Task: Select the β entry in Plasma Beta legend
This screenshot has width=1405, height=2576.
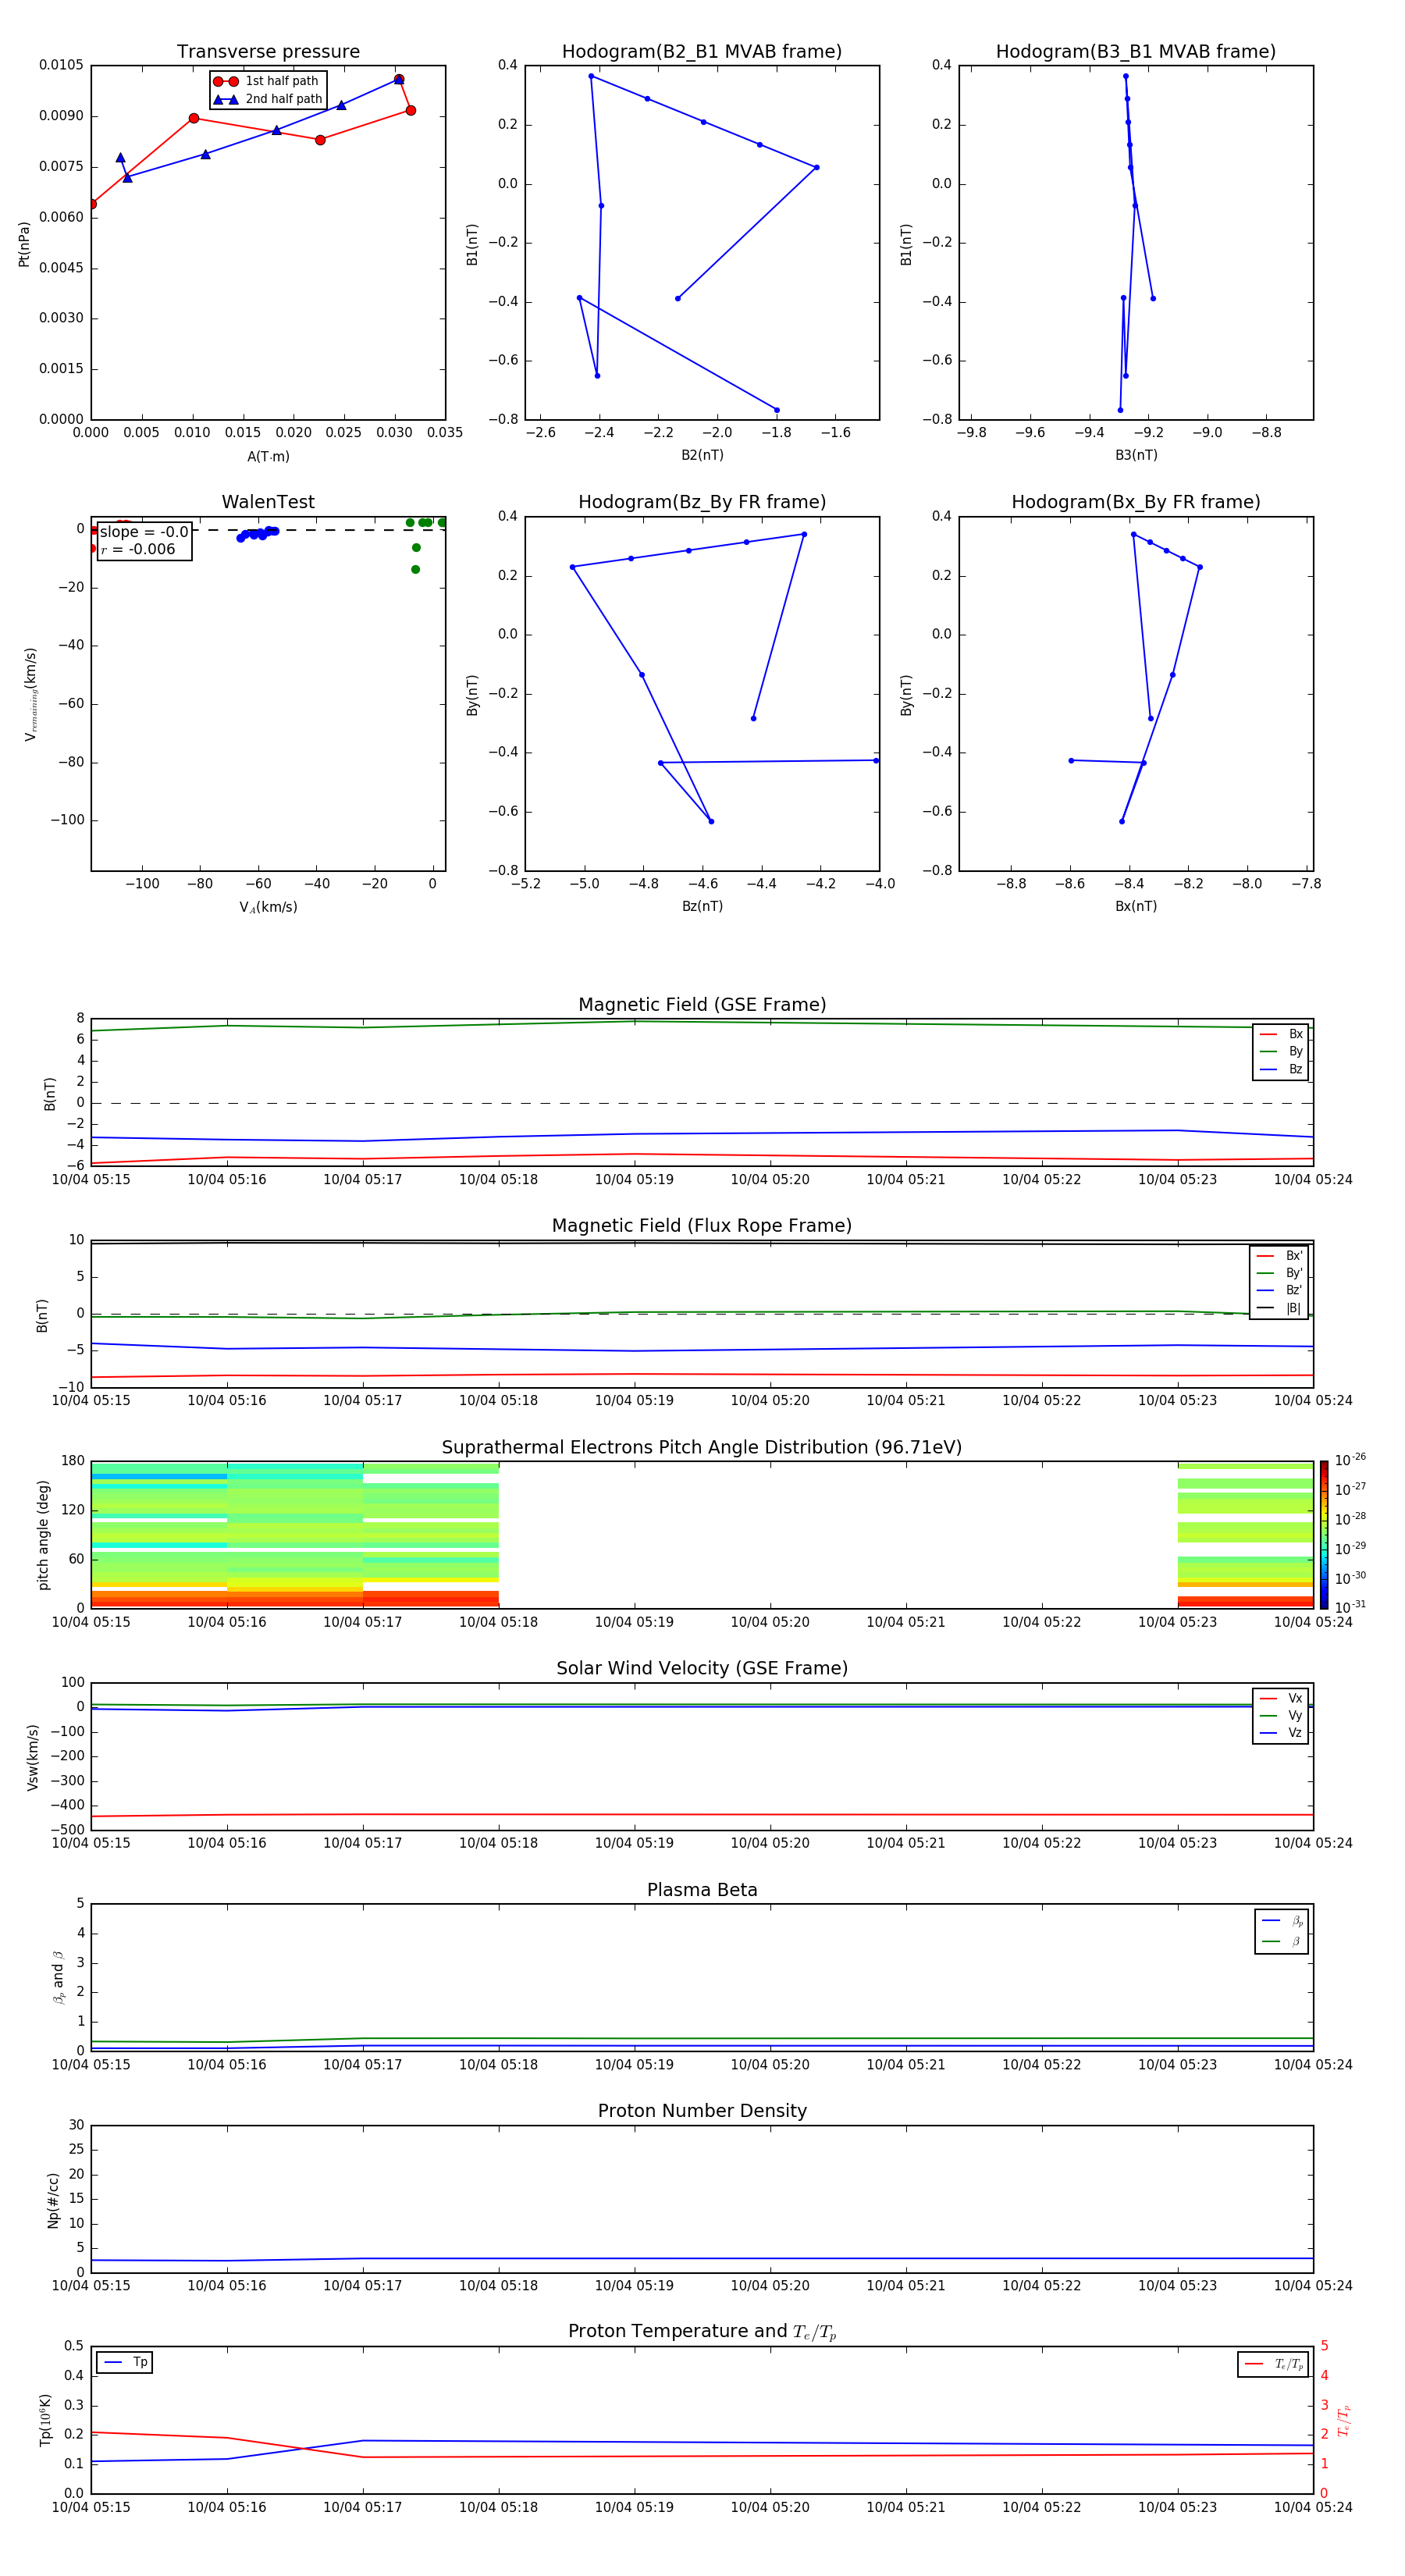Action: [x=1282, y=1941]
